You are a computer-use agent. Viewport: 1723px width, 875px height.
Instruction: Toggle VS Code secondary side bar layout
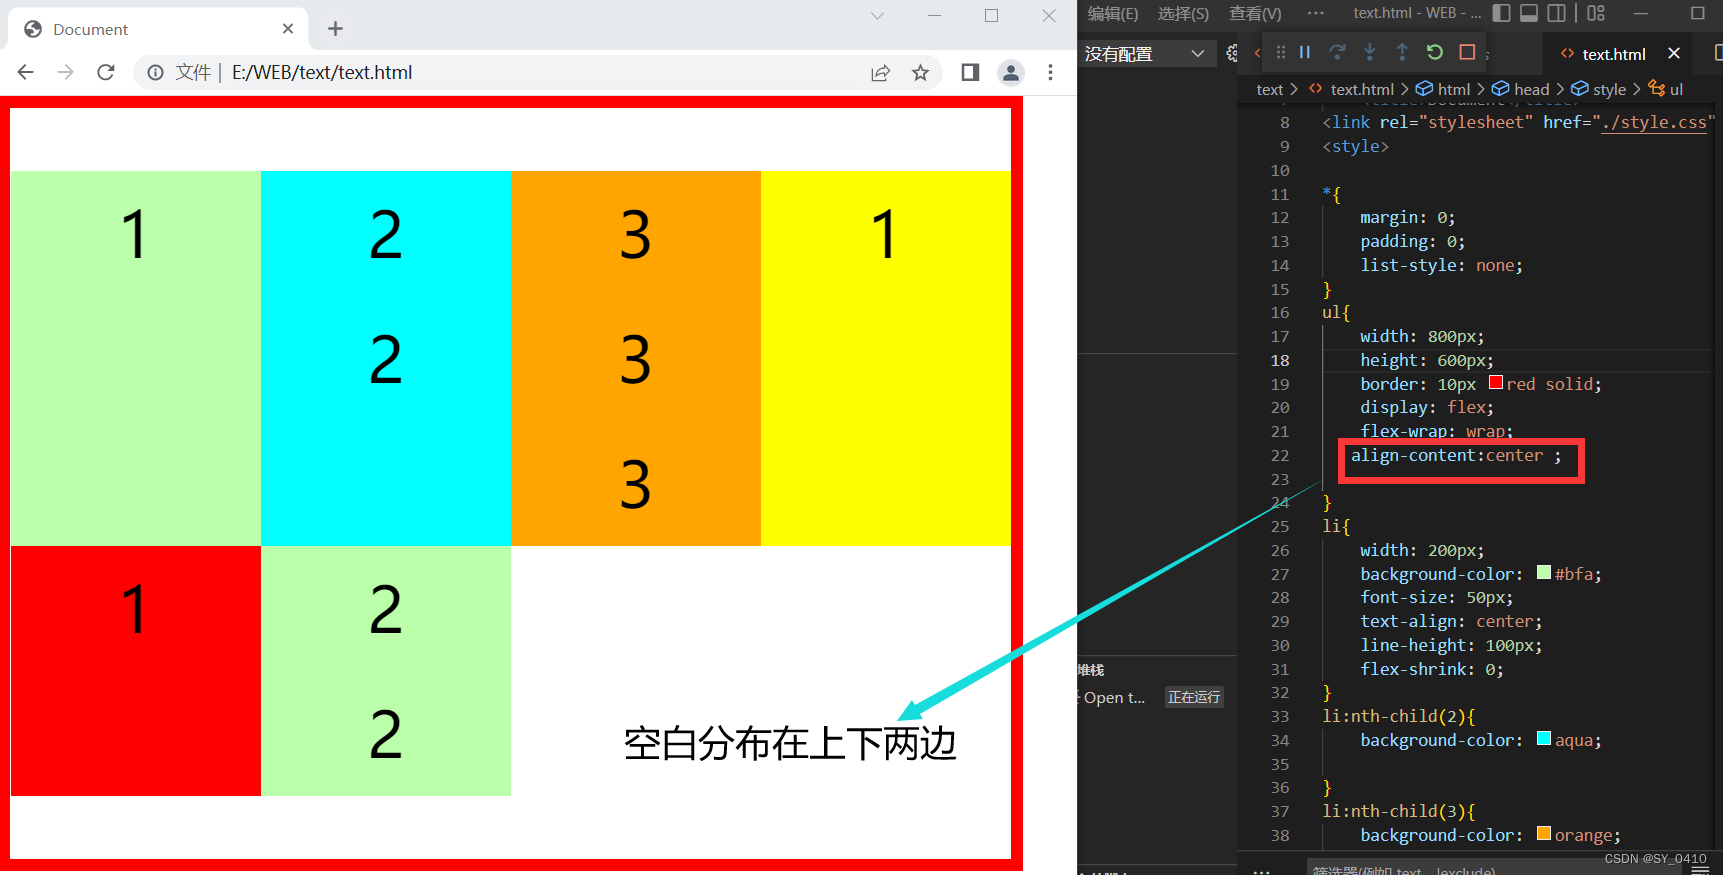(x=1556, y=13)
